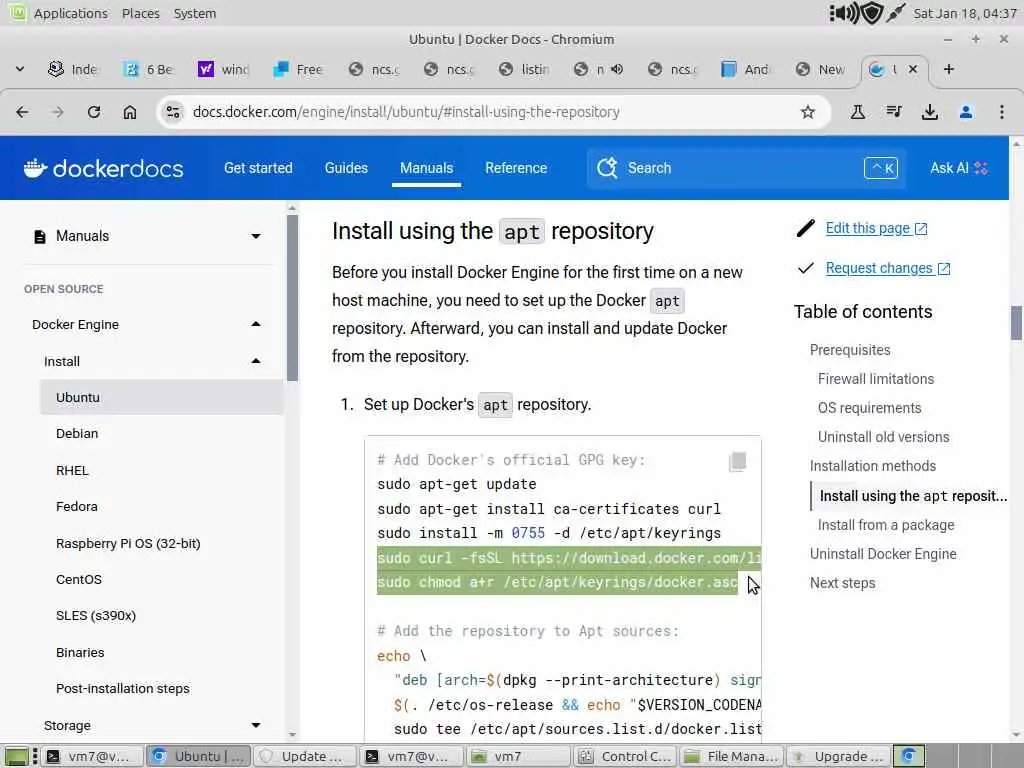The width and height of the screenshot is (1024, 768).
Task: Go to Prerequisites in table of contents
Action: pyautogui.click(x=850, y=350)
